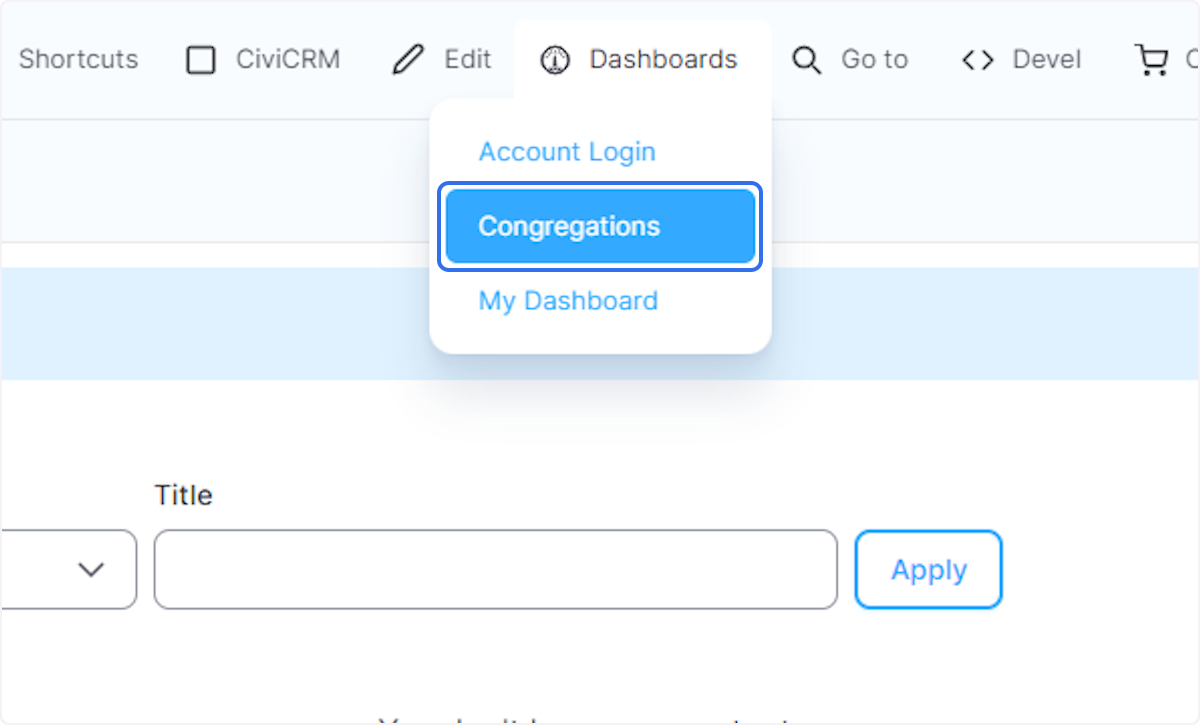Open My Dashboard from the dropdown

(x=567, y=300)
